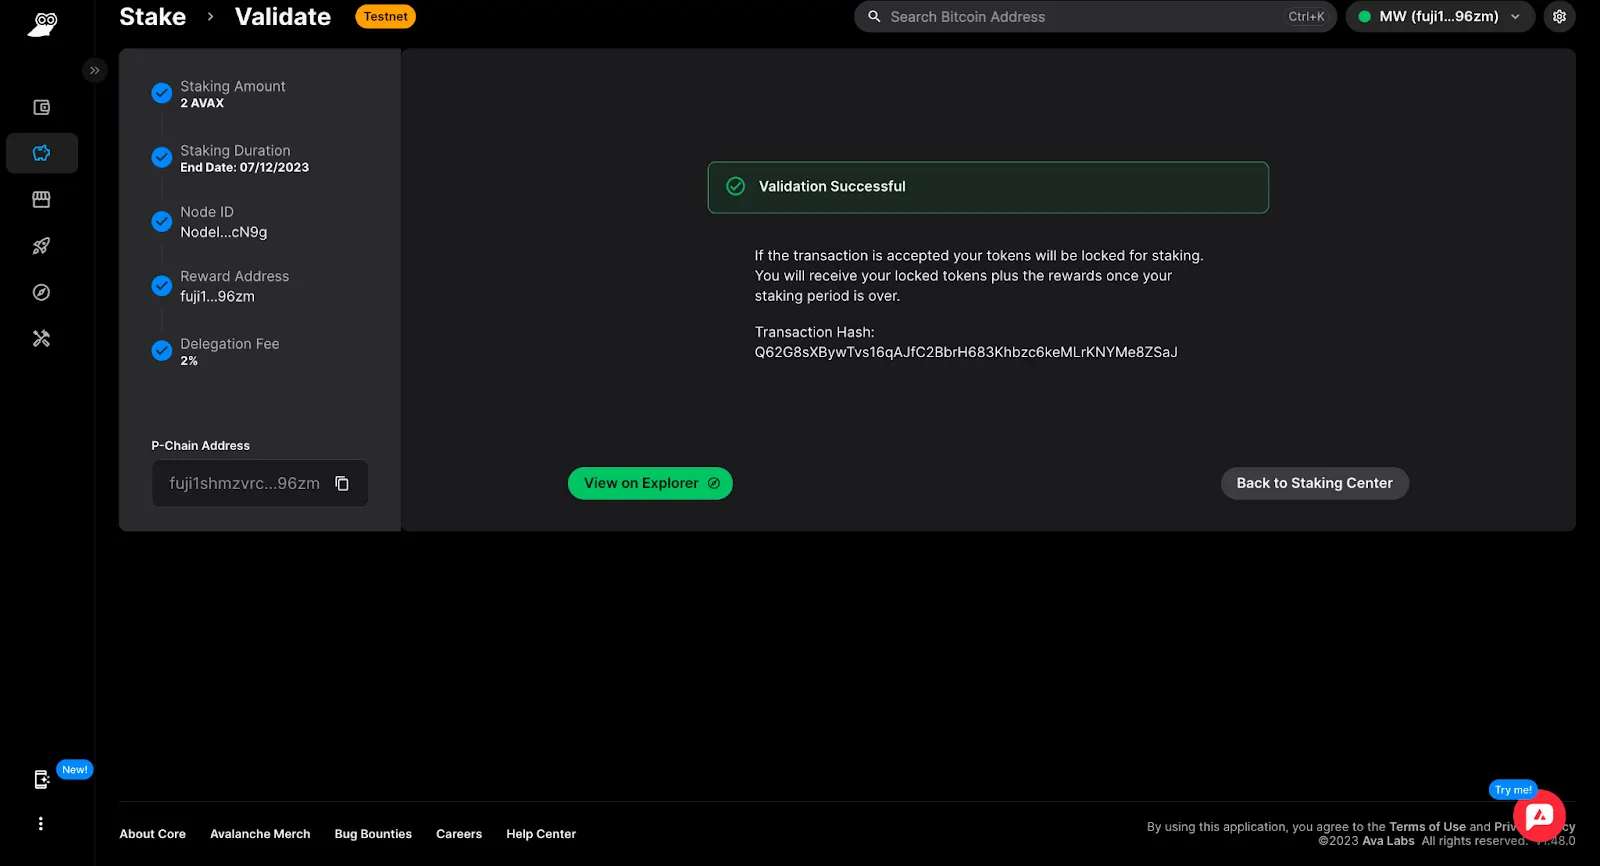Click Back to Staking Center button

pyautogui.click(x=1314, y=483)
